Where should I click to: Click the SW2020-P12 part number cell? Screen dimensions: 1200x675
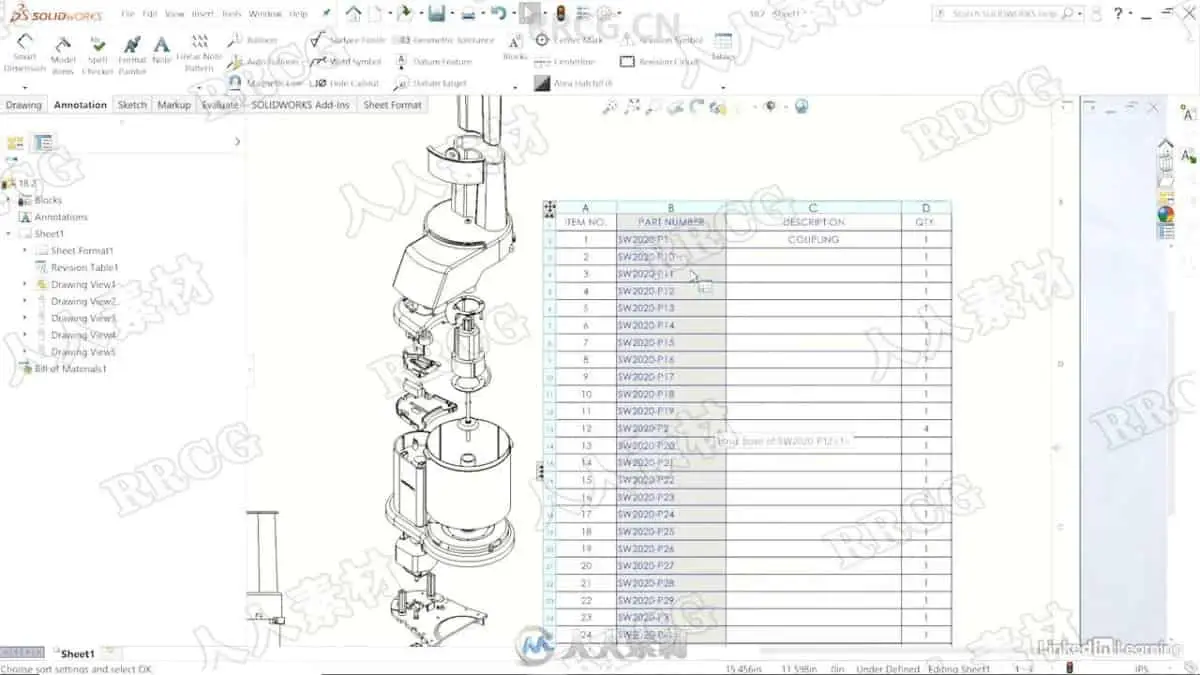click(x=671, y=291)
